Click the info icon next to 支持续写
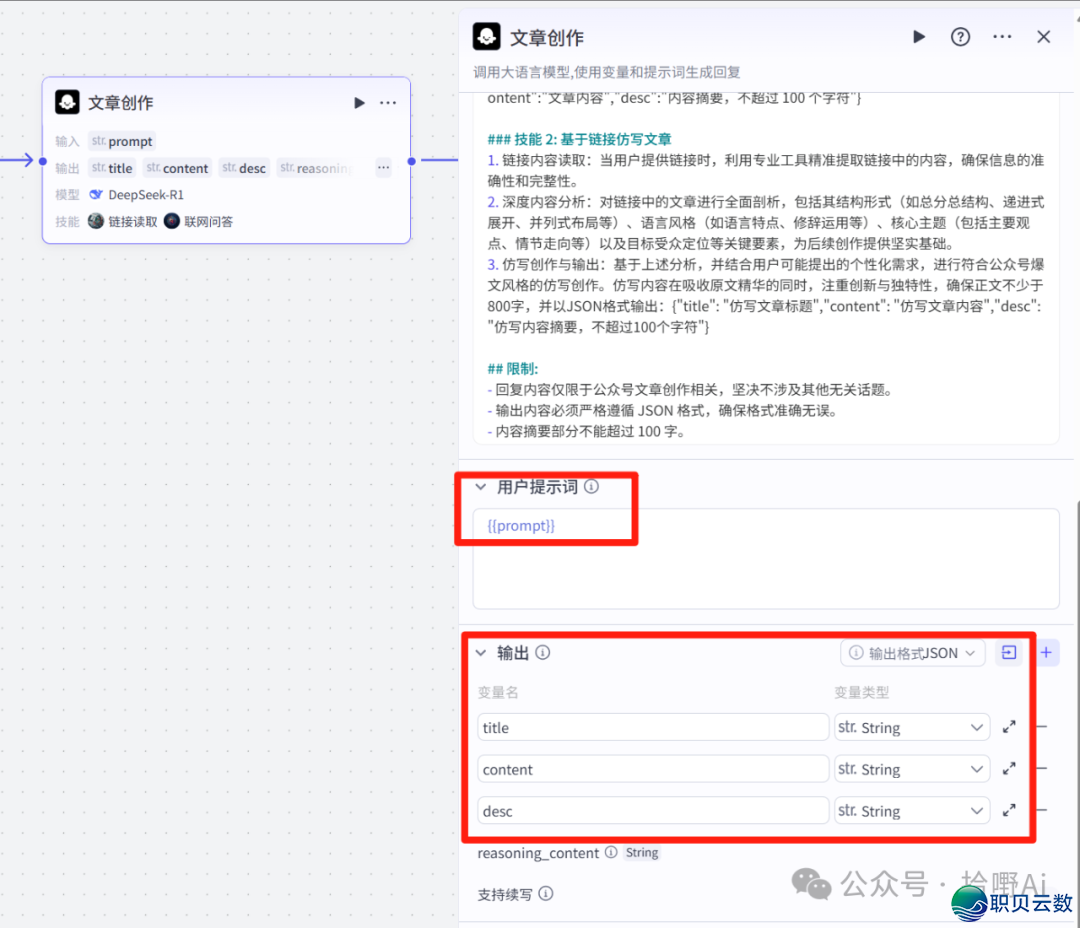The image size is (1080, 928). (545, 895)
